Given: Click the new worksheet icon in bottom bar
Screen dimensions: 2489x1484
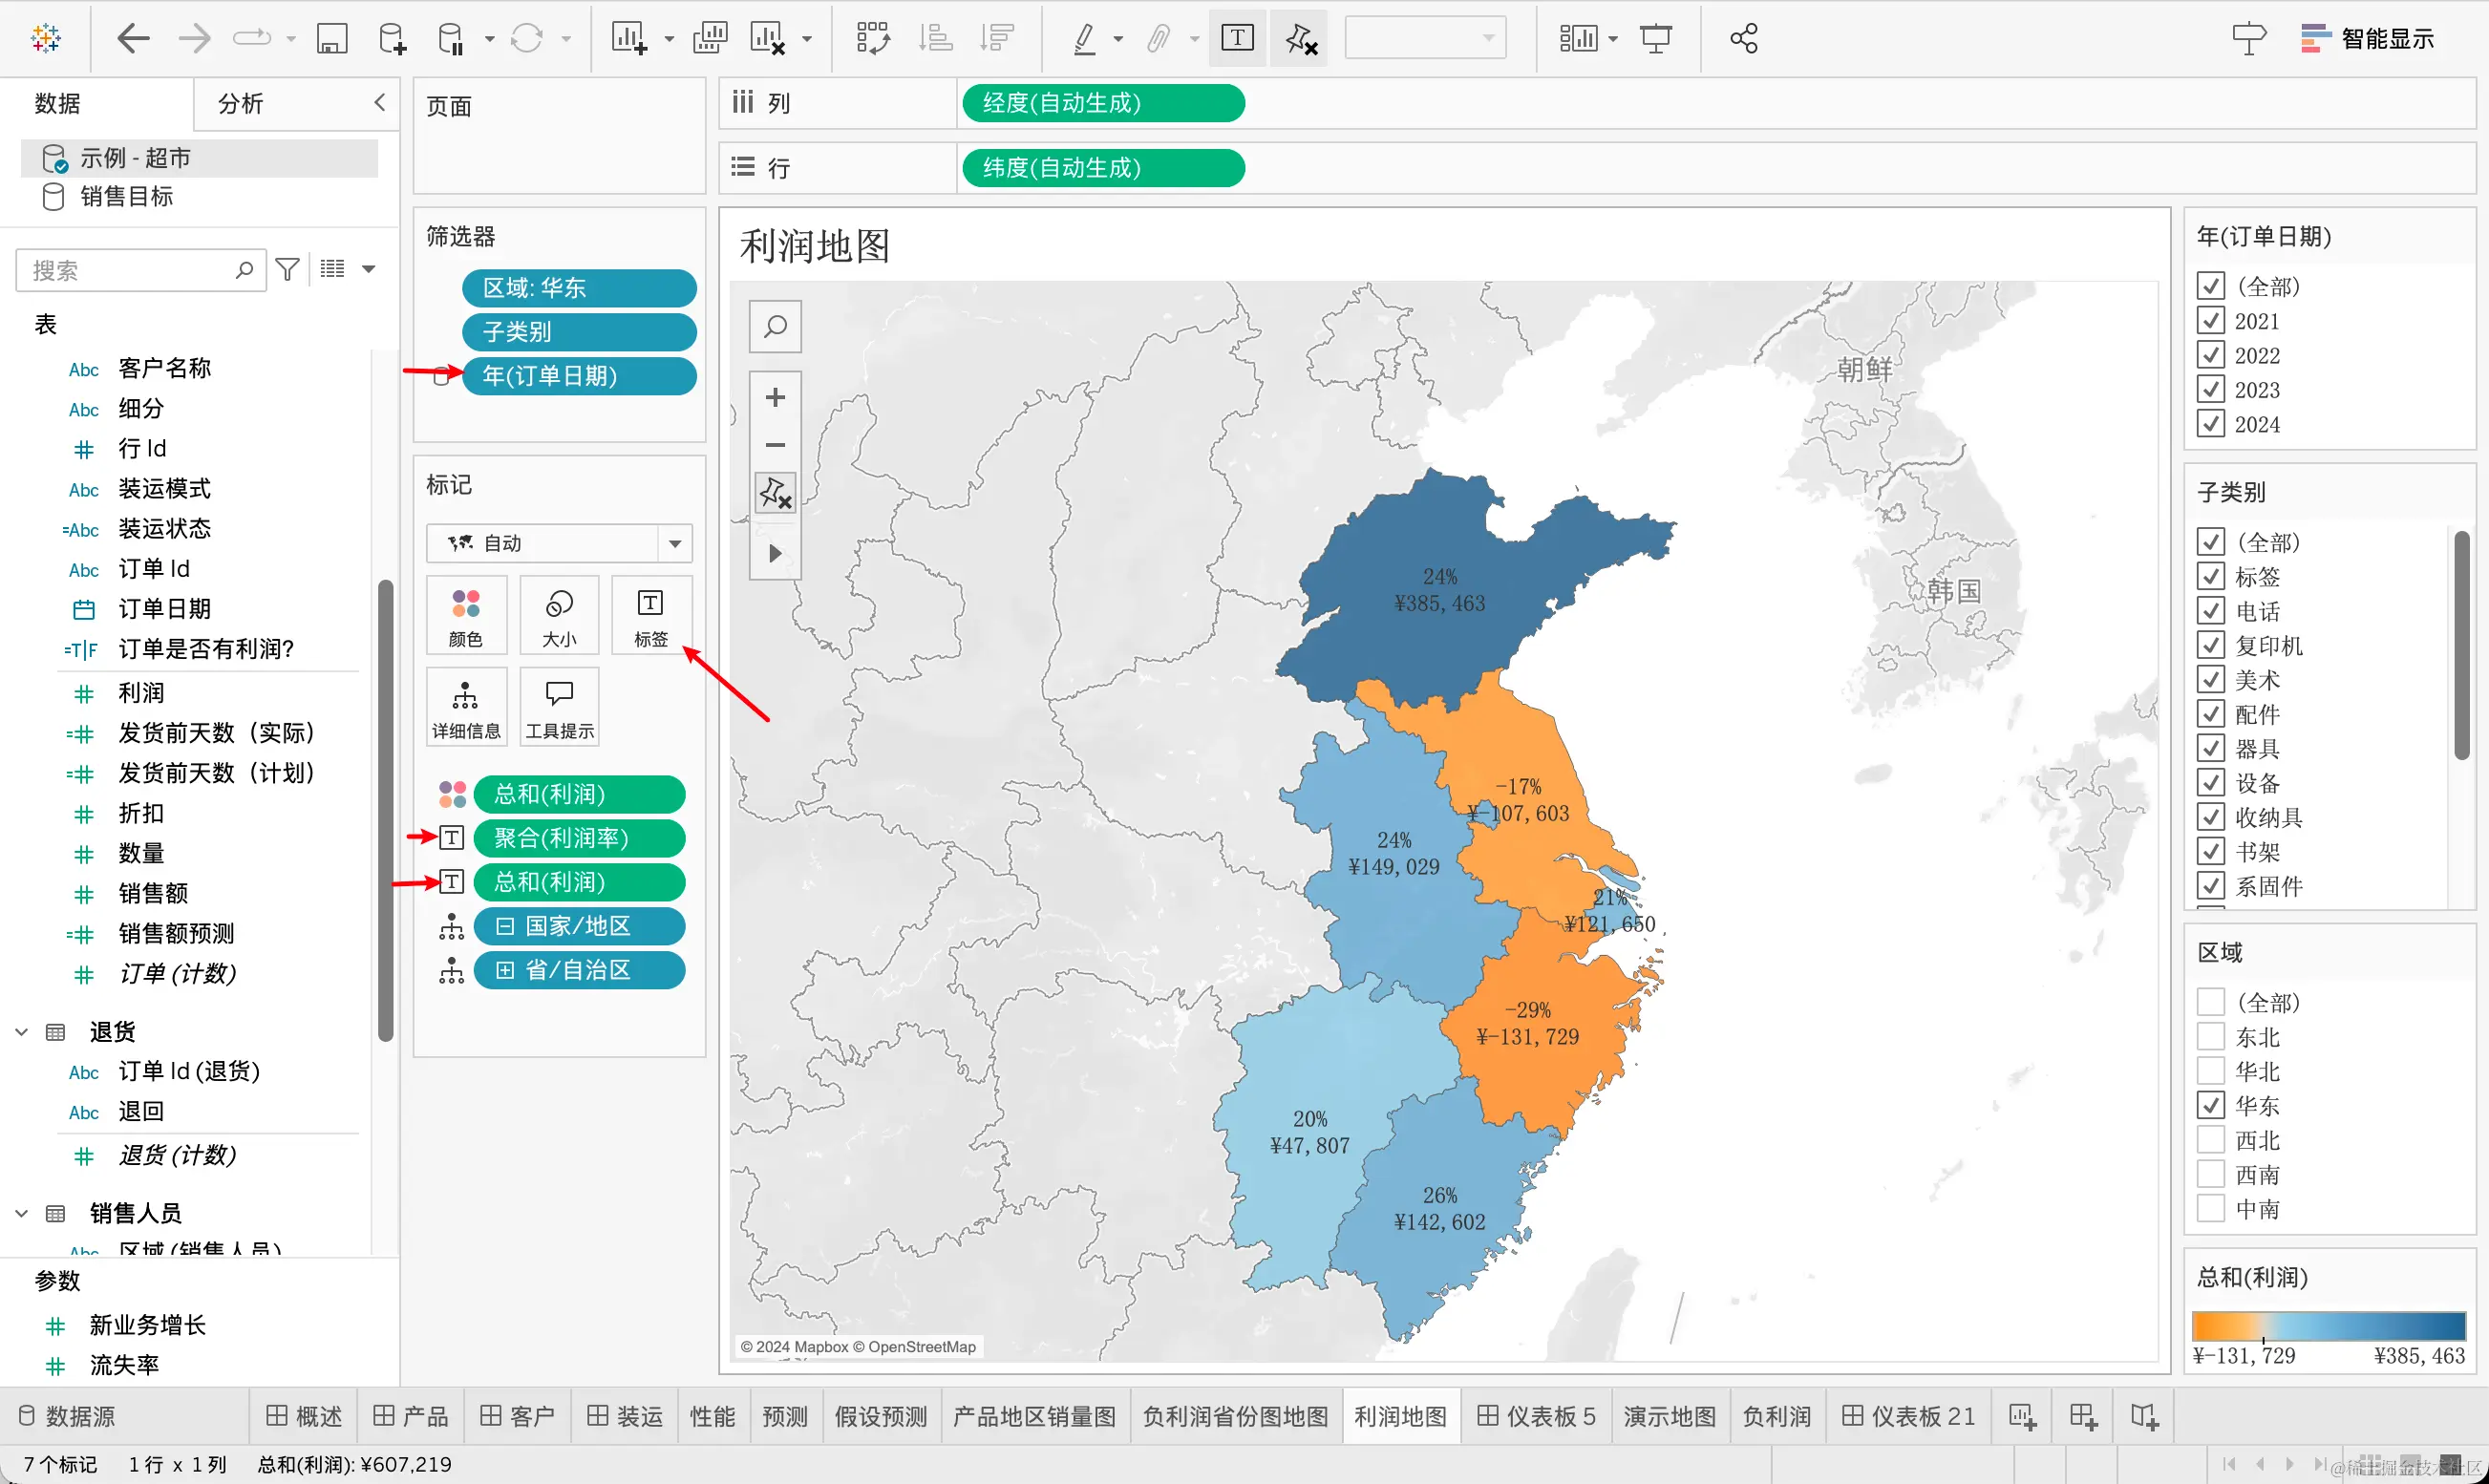Looking at the screenshot, I should (2022, 1416).
